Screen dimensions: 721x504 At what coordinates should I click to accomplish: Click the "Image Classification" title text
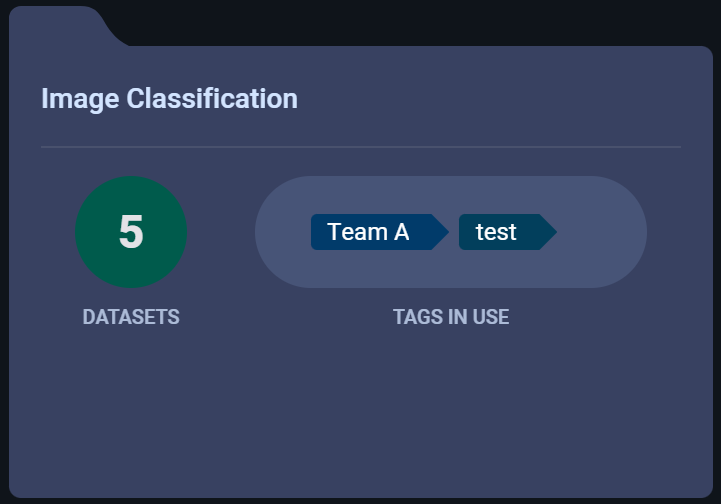pos(169,99)
